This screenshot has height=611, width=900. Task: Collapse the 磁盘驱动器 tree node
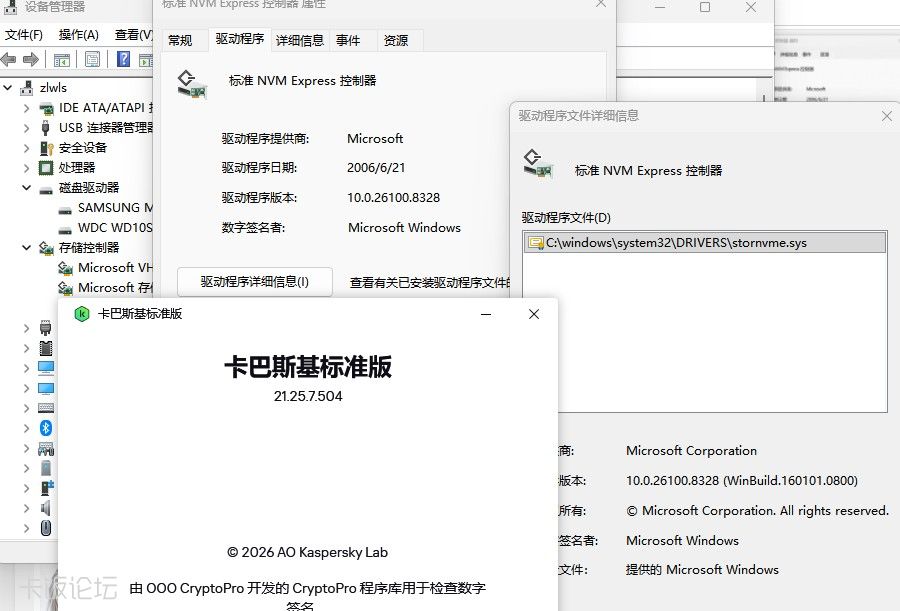tap(26, 187)
